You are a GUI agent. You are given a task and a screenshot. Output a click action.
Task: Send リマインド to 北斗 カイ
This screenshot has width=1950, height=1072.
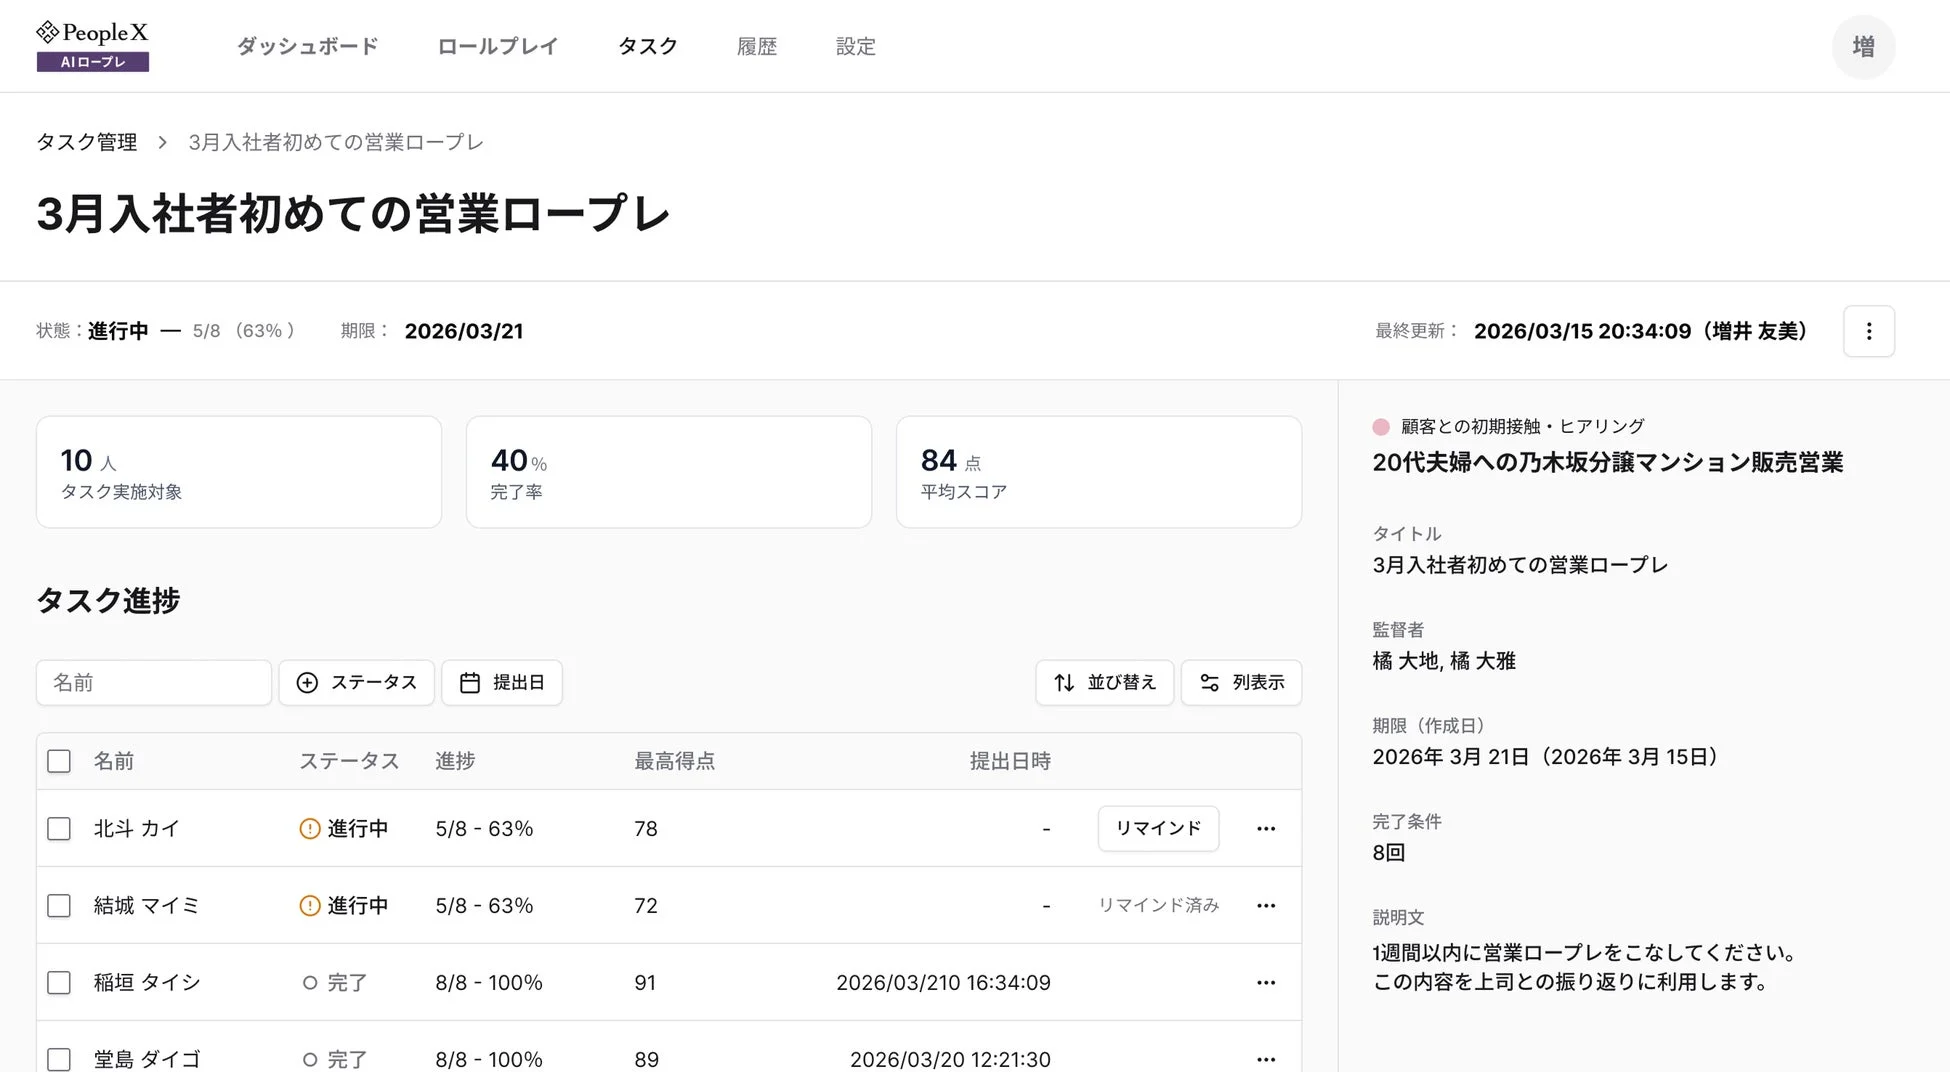click(1158, 829)
